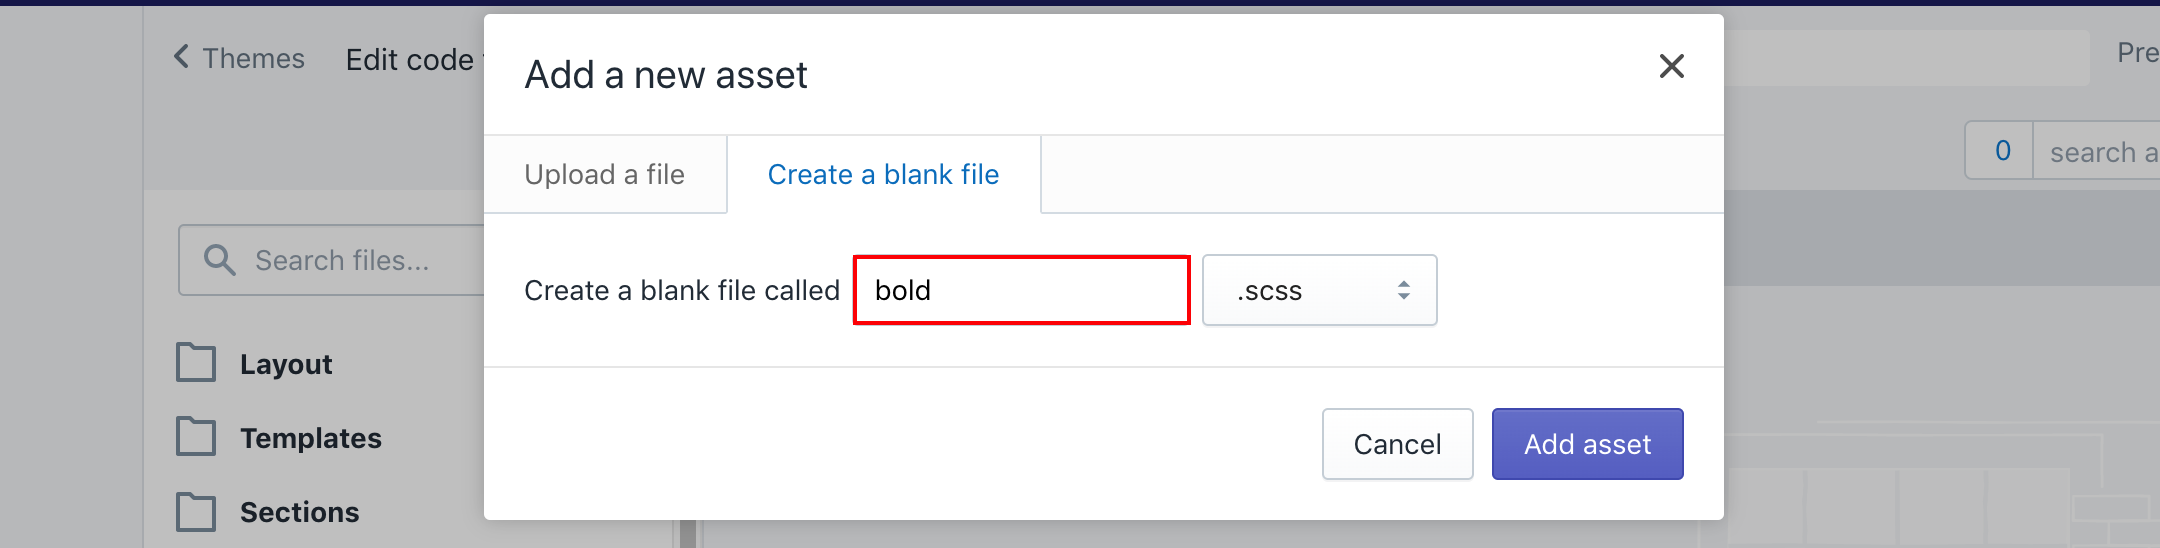Expand the Templates folder label
Screen dimensions: 2160x548
pyautogui.click(x=311, y=438)
